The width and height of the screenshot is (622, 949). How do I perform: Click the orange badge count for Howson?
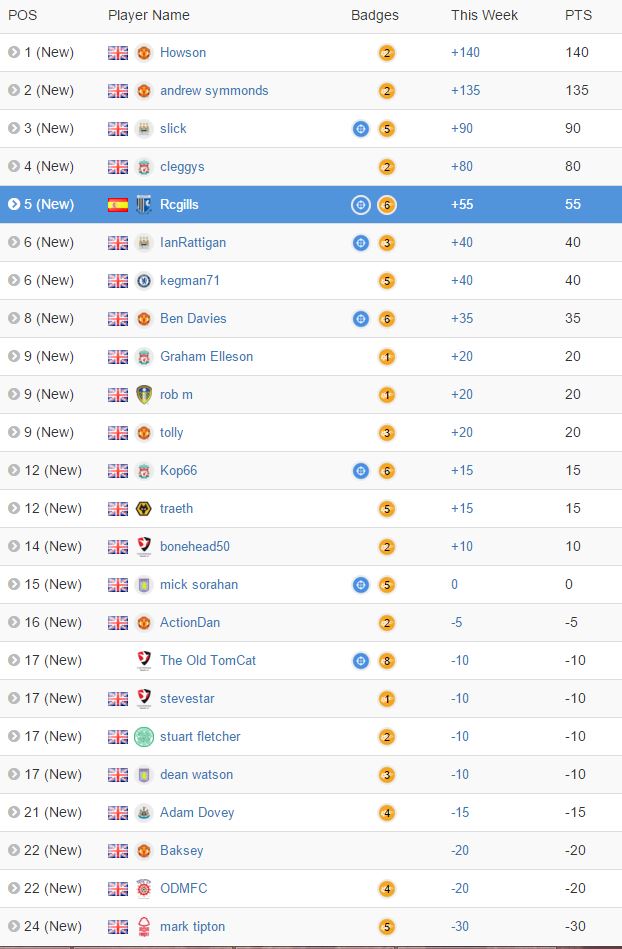pyautogui.click(x=387, y=53)
